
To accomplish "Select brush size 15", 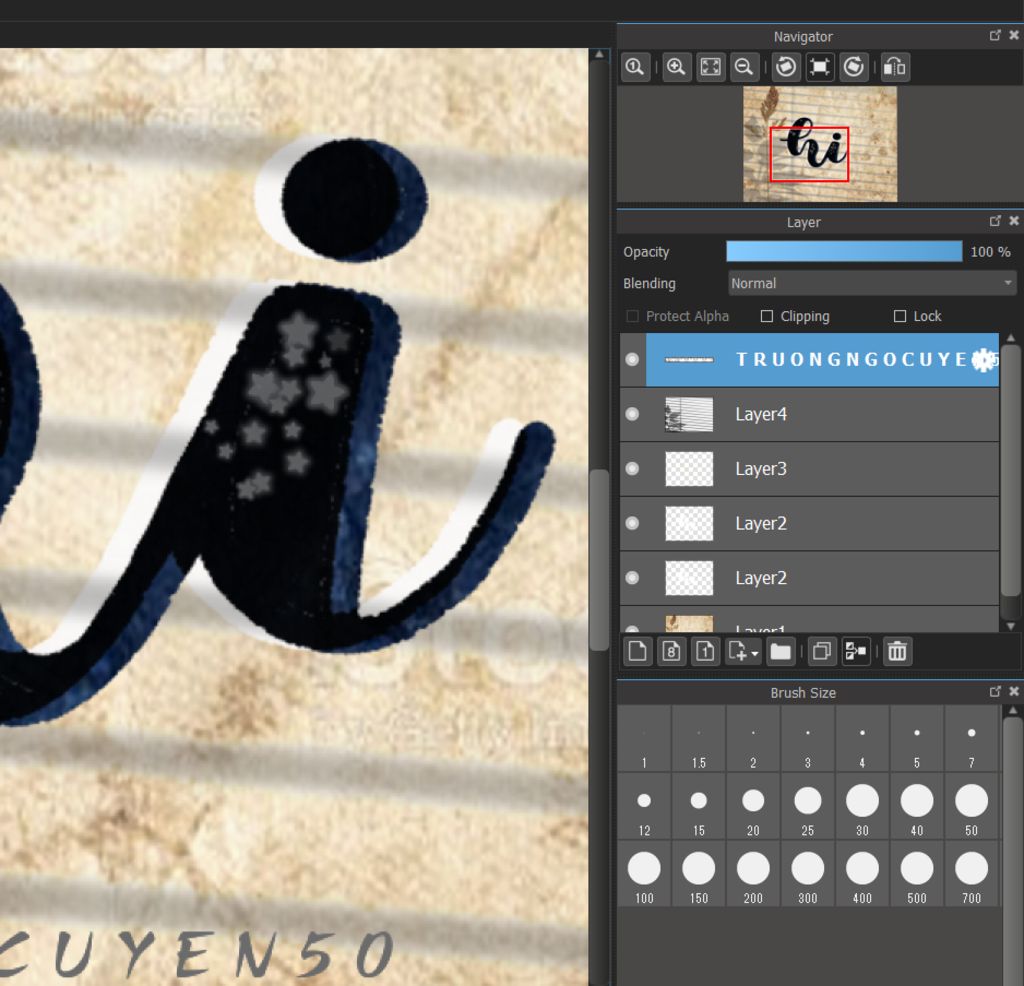I will 699,807.
